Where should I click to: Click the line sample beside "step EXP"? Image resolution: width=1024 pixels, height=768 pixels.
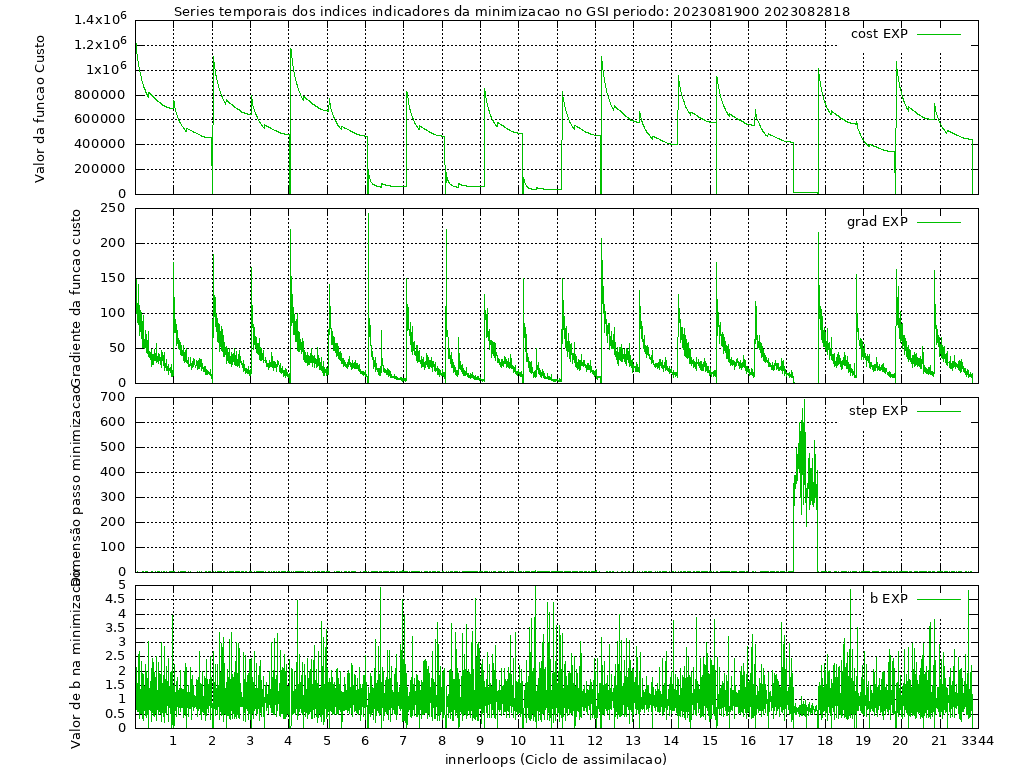coord(939,411)
